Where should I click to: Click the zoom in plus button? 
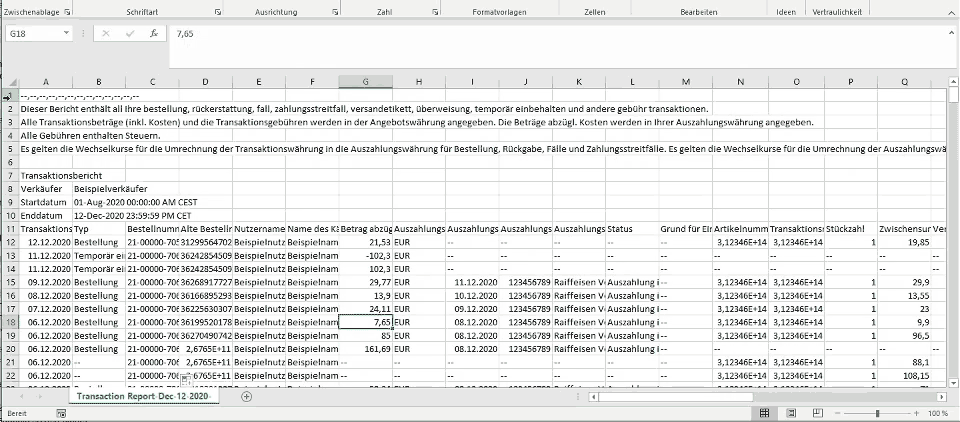click(917, 413)
